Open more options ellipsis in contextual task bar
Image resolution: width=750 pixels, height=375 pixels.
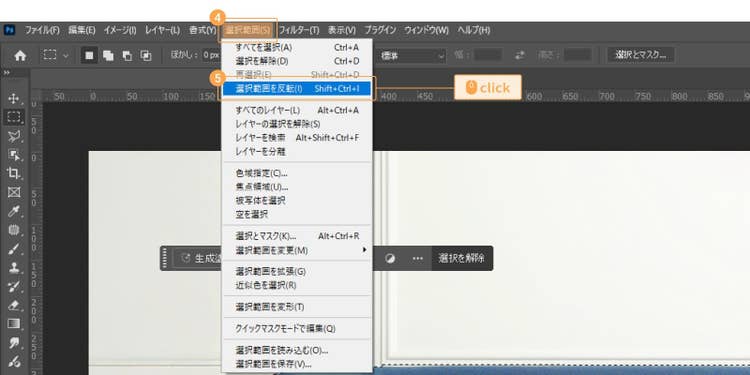click(x=418, y=259)
